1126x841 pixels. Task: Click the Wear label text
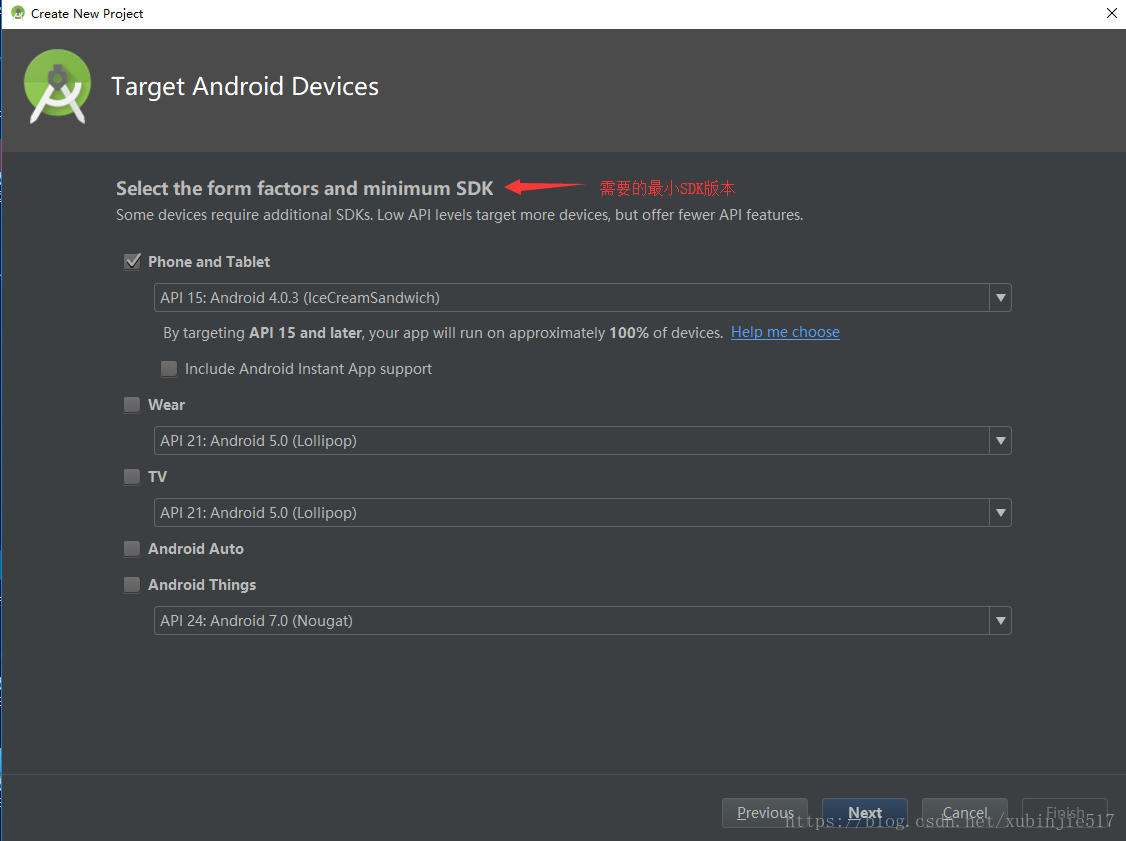[x=167, y=404]
